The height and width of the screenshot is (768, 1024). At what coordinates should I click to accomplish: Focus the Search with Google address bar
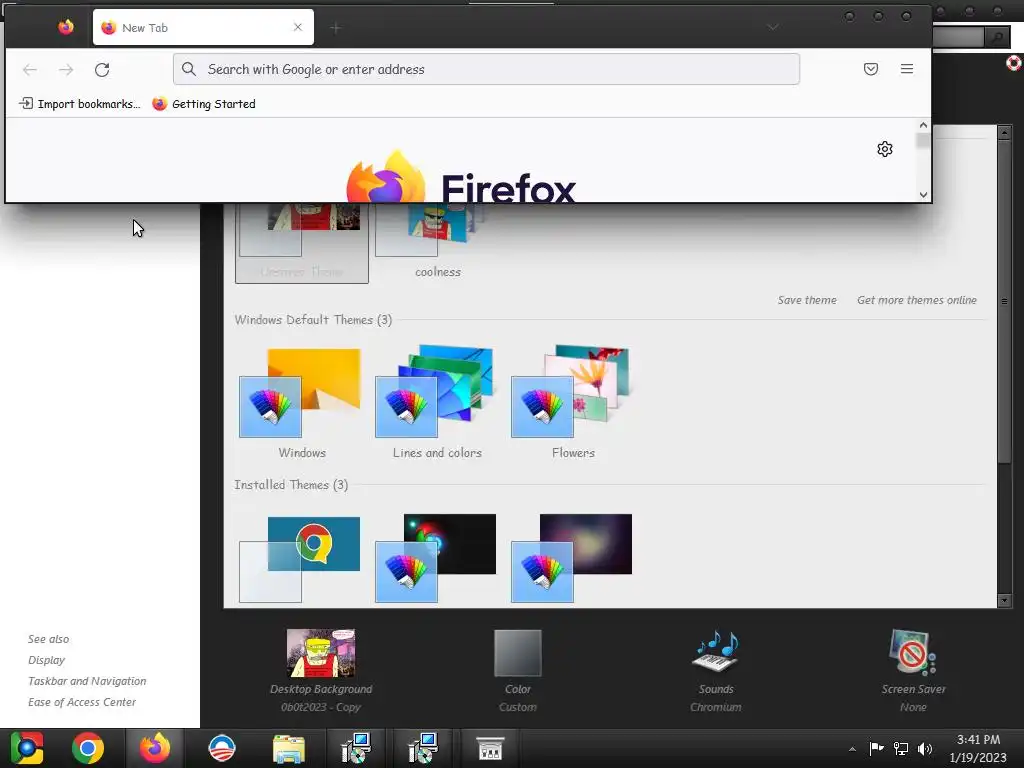(x=486, y=69)
